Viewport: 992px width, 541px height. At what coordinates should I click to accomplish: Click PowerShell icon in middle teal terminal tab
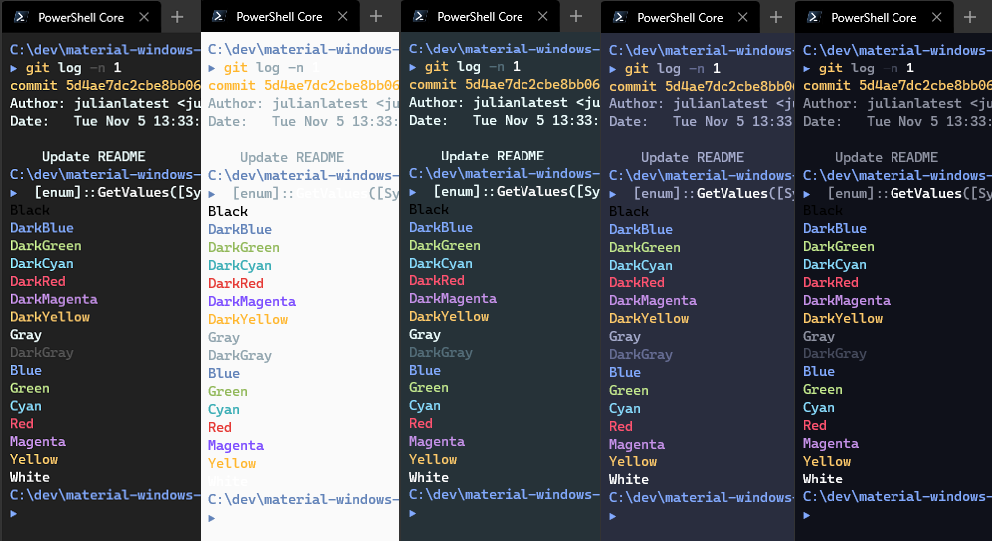[419, 16]
